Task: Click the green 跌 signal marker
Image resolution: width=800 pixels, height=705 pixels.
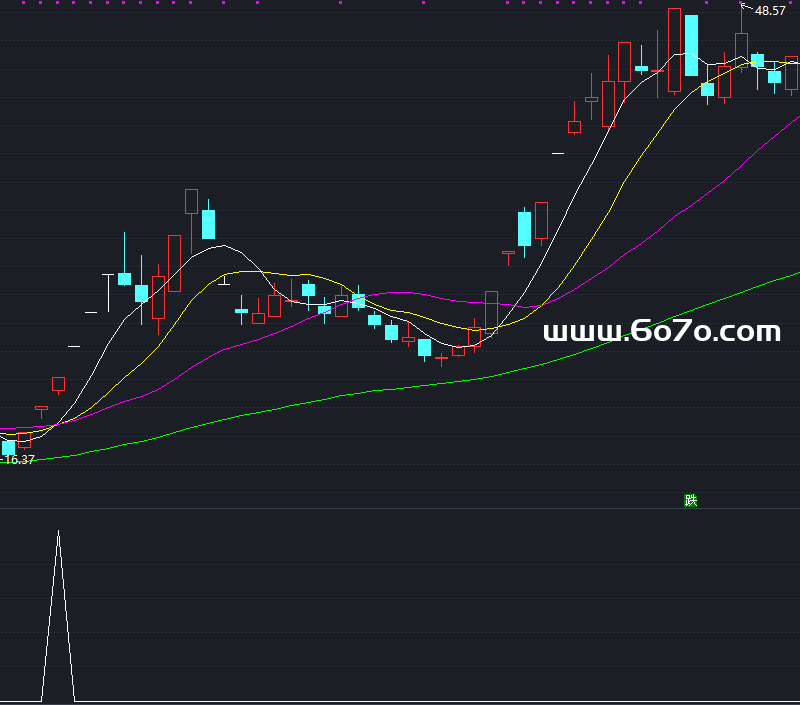Action: click(690, 500)
